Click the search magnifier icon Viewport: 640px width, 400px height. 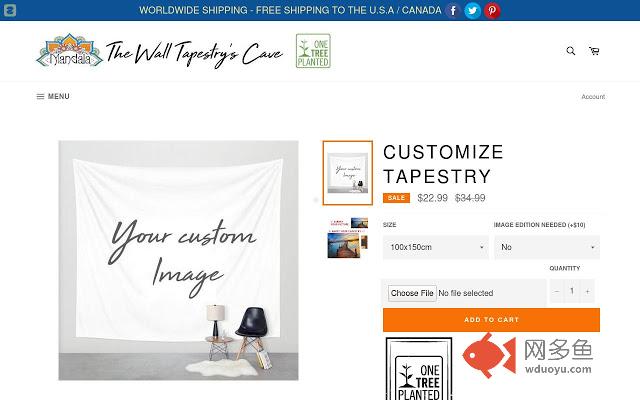point(571,51)
